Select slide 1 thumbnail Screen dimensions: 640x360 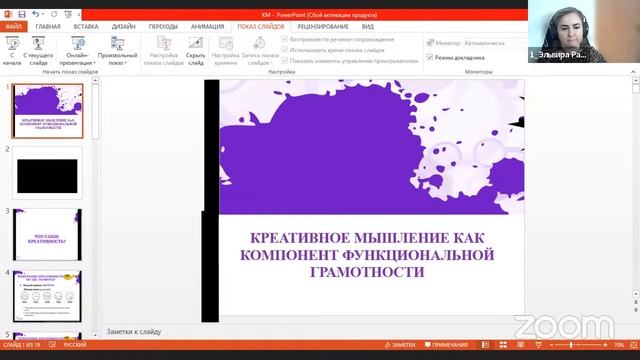point(47,111)
